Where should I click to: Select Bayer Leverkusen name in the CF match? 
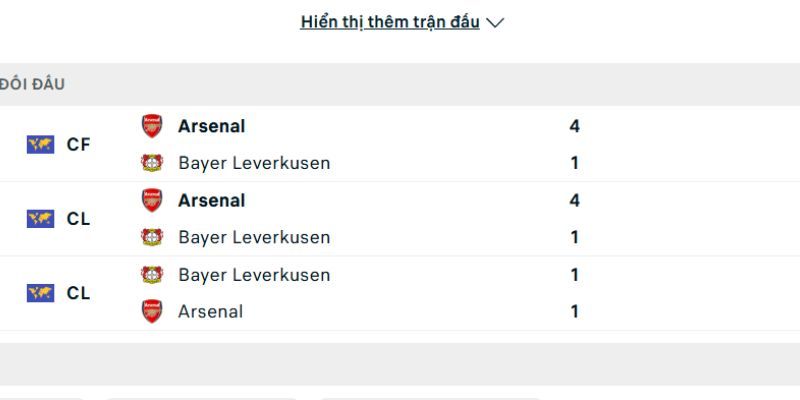pos(254,163)
